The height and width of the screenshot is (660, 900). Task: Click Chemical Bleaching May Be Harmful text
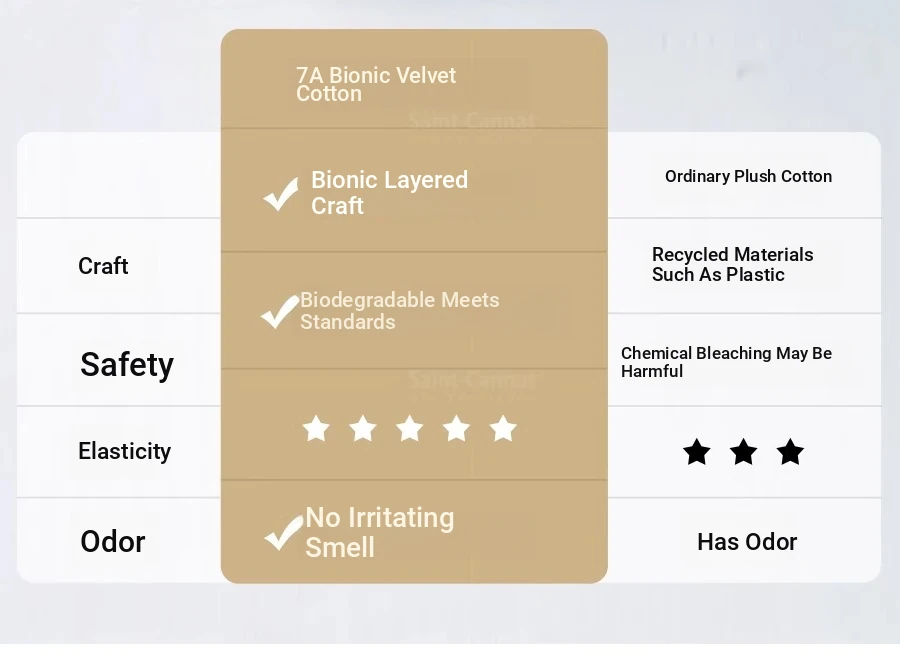[x=726, y=362]
